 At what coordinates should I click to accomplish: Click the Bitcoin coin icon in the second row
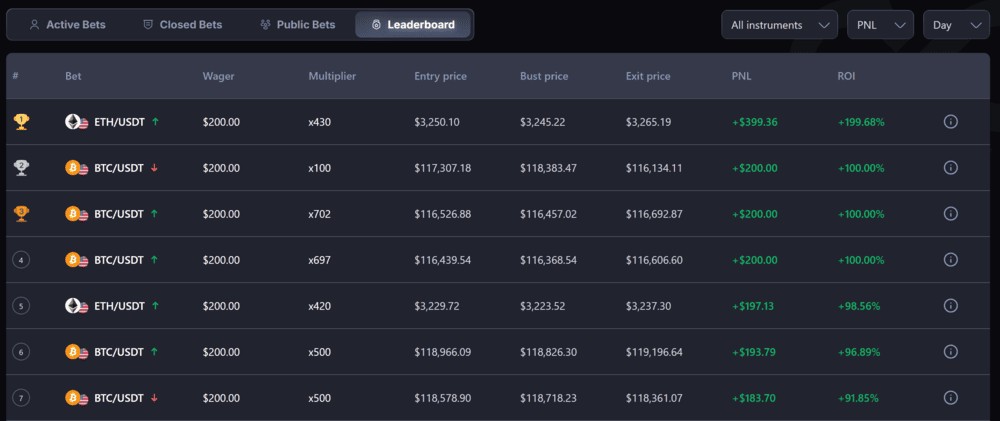click(73, 168)
